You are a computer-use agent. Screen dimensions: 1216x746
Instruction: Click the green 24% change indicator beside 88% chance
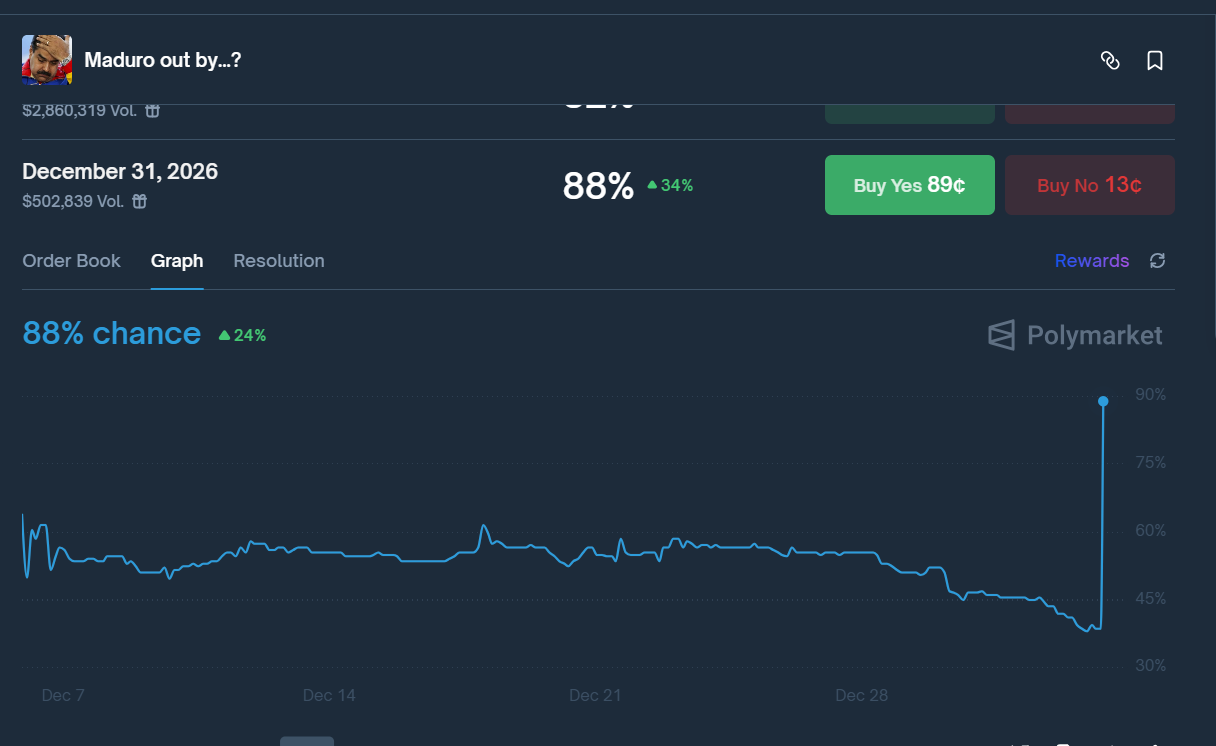tap(242, 335)
